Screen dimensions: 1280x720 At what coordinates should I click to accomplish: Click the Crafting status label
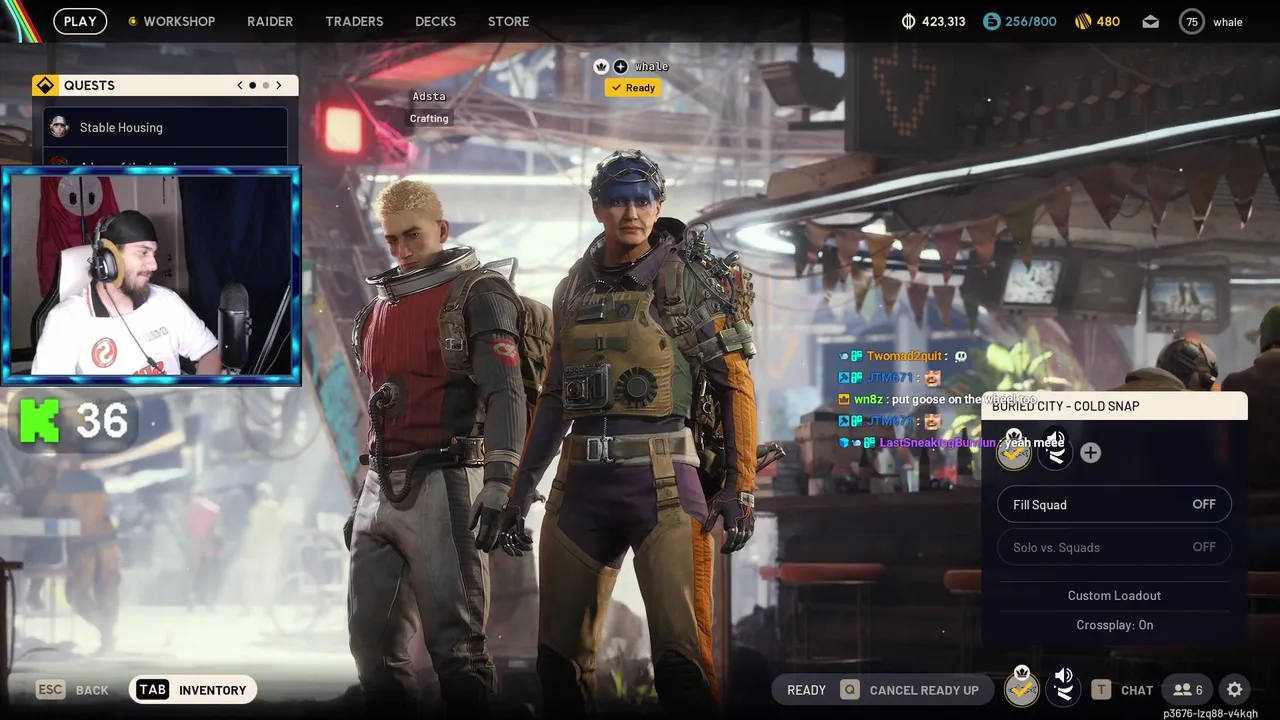click(429, 118)
